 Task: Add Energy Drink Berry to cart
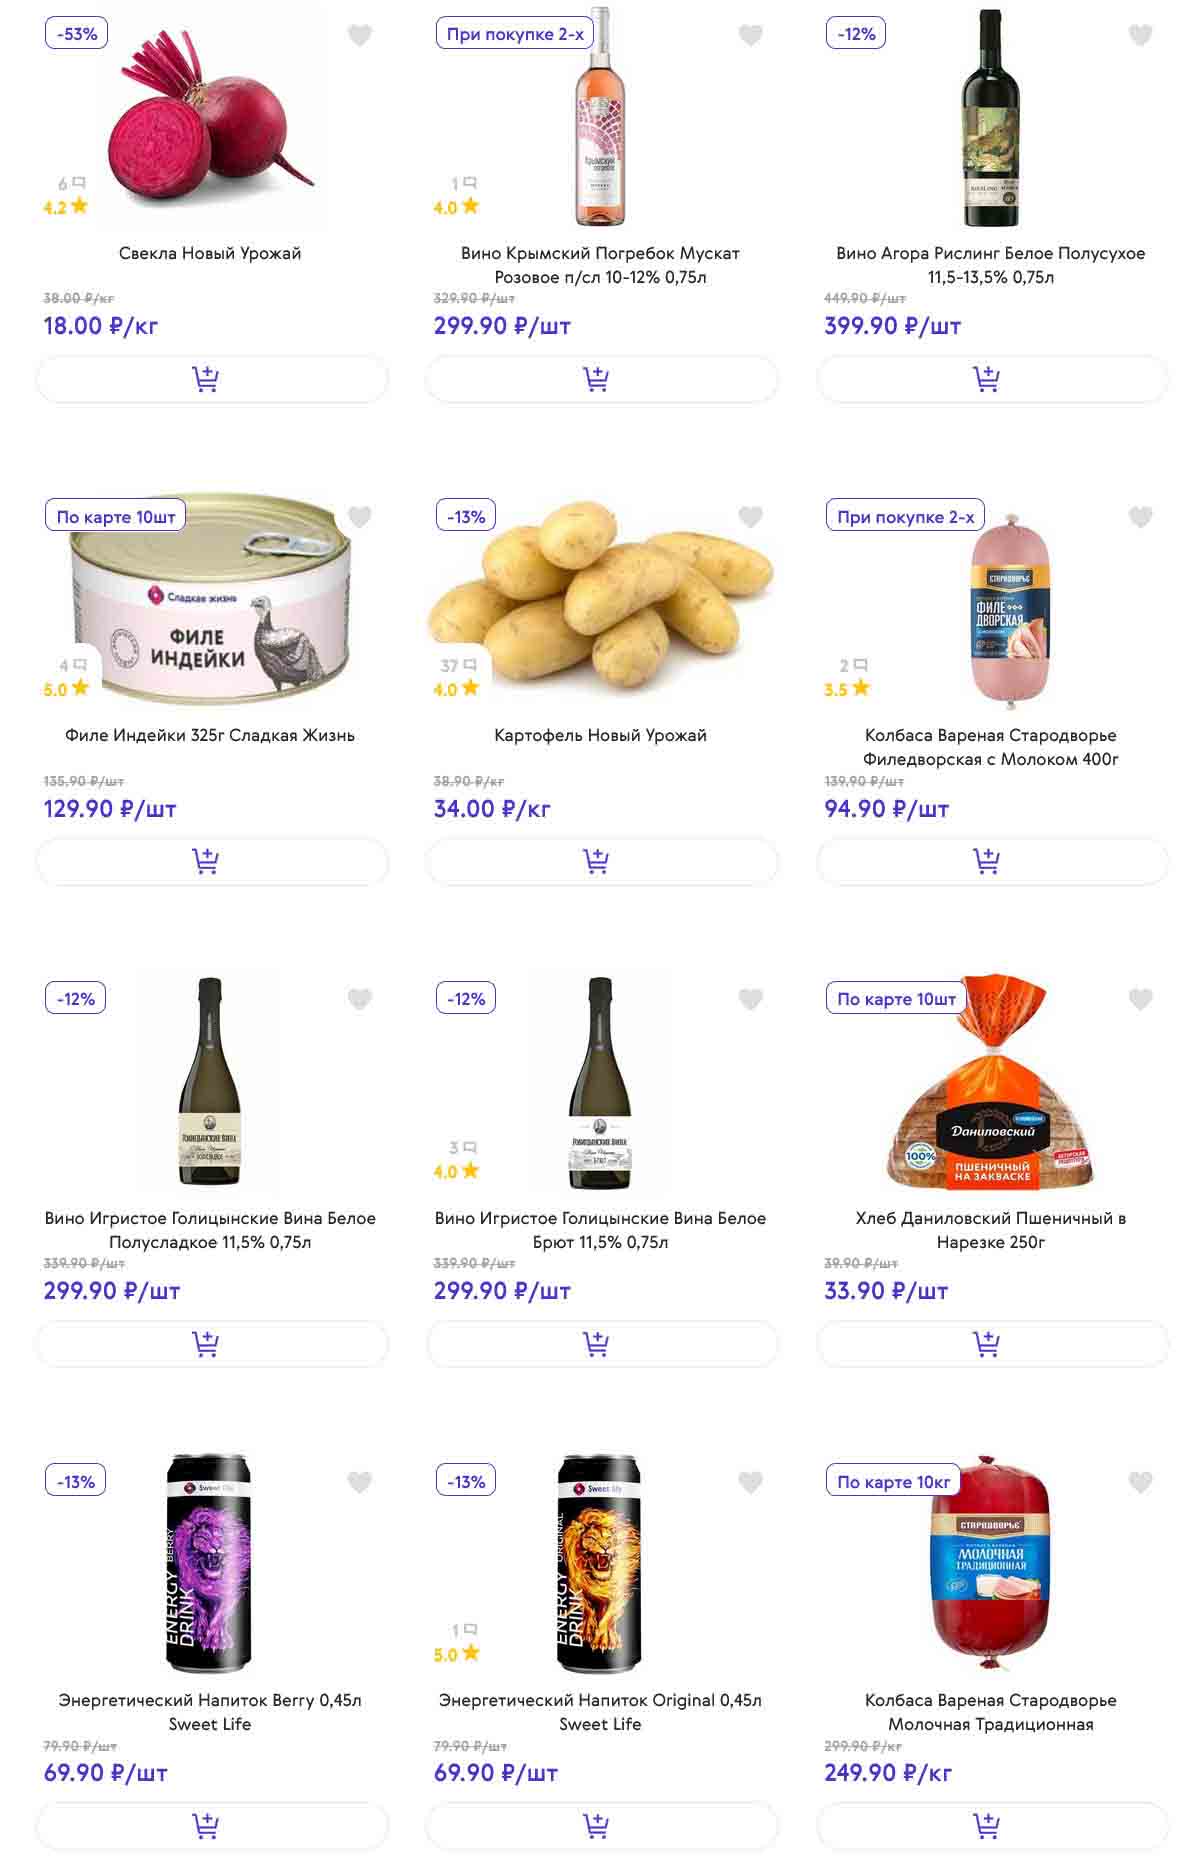pyautogui.click(x=211, y=1826)
